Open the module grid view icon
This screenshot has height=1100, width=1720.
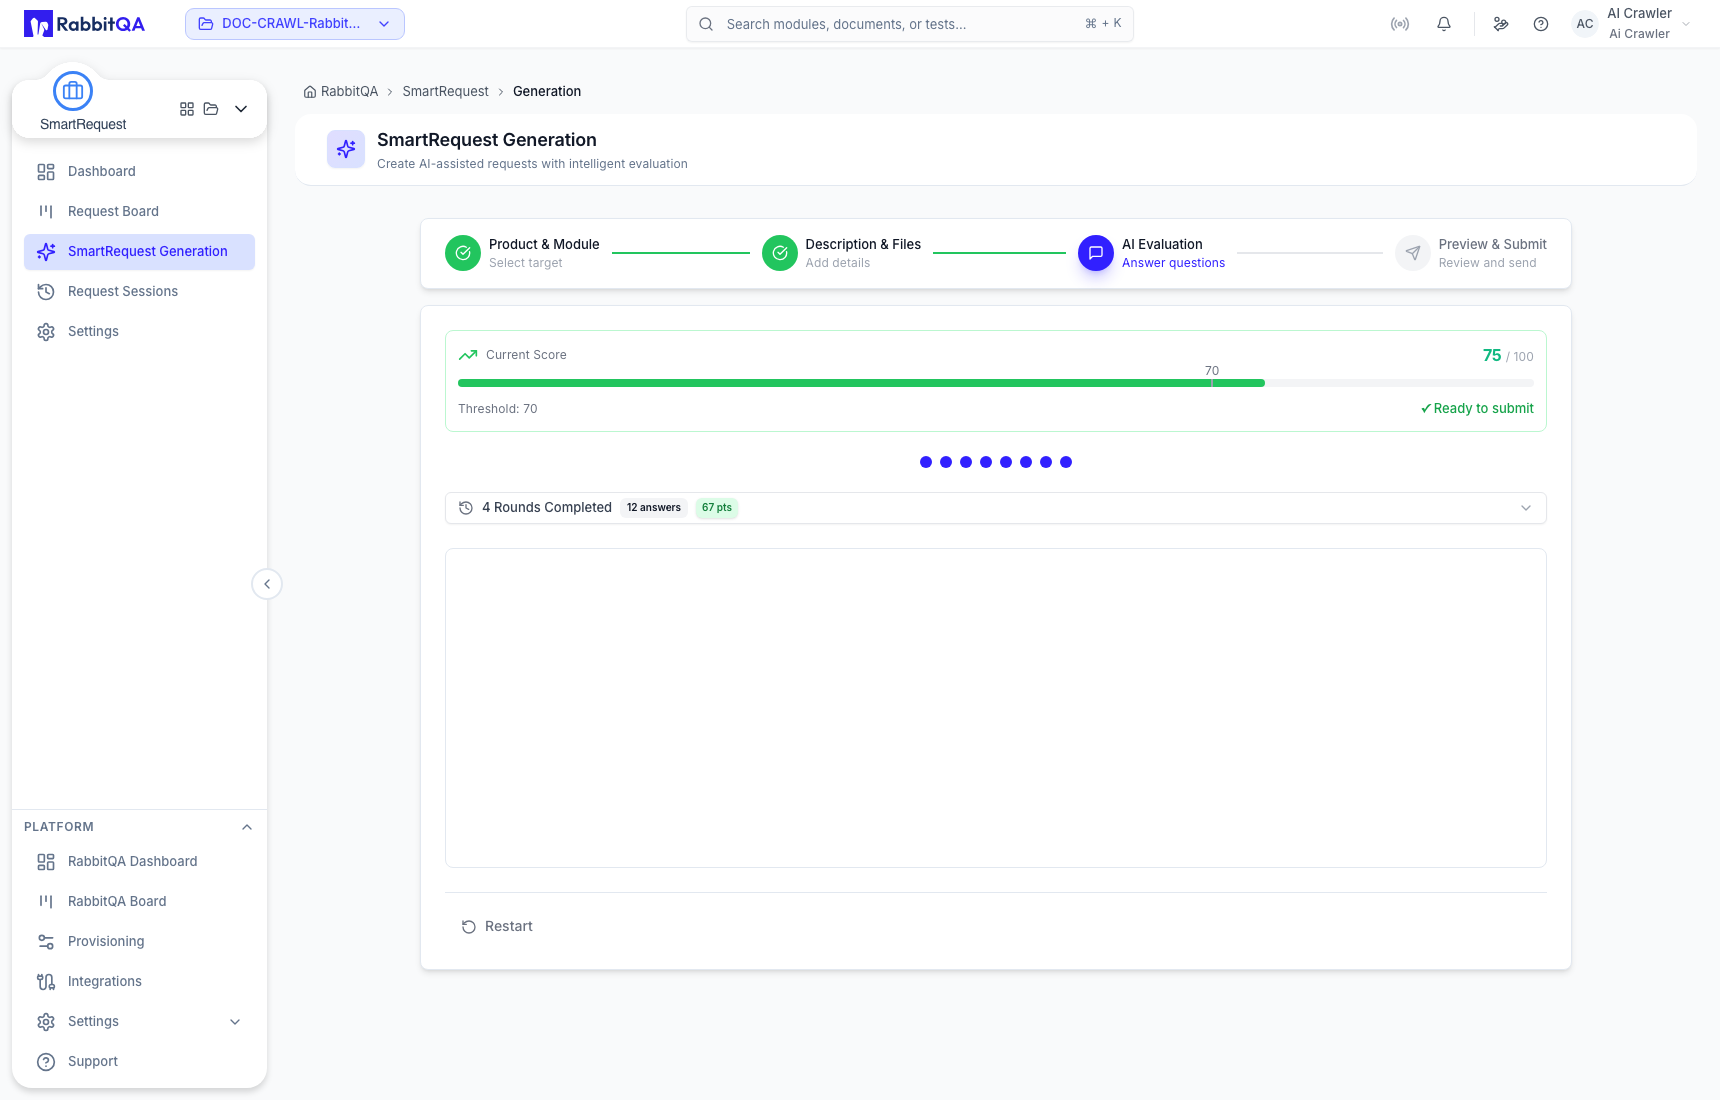[x=187, y=109]
